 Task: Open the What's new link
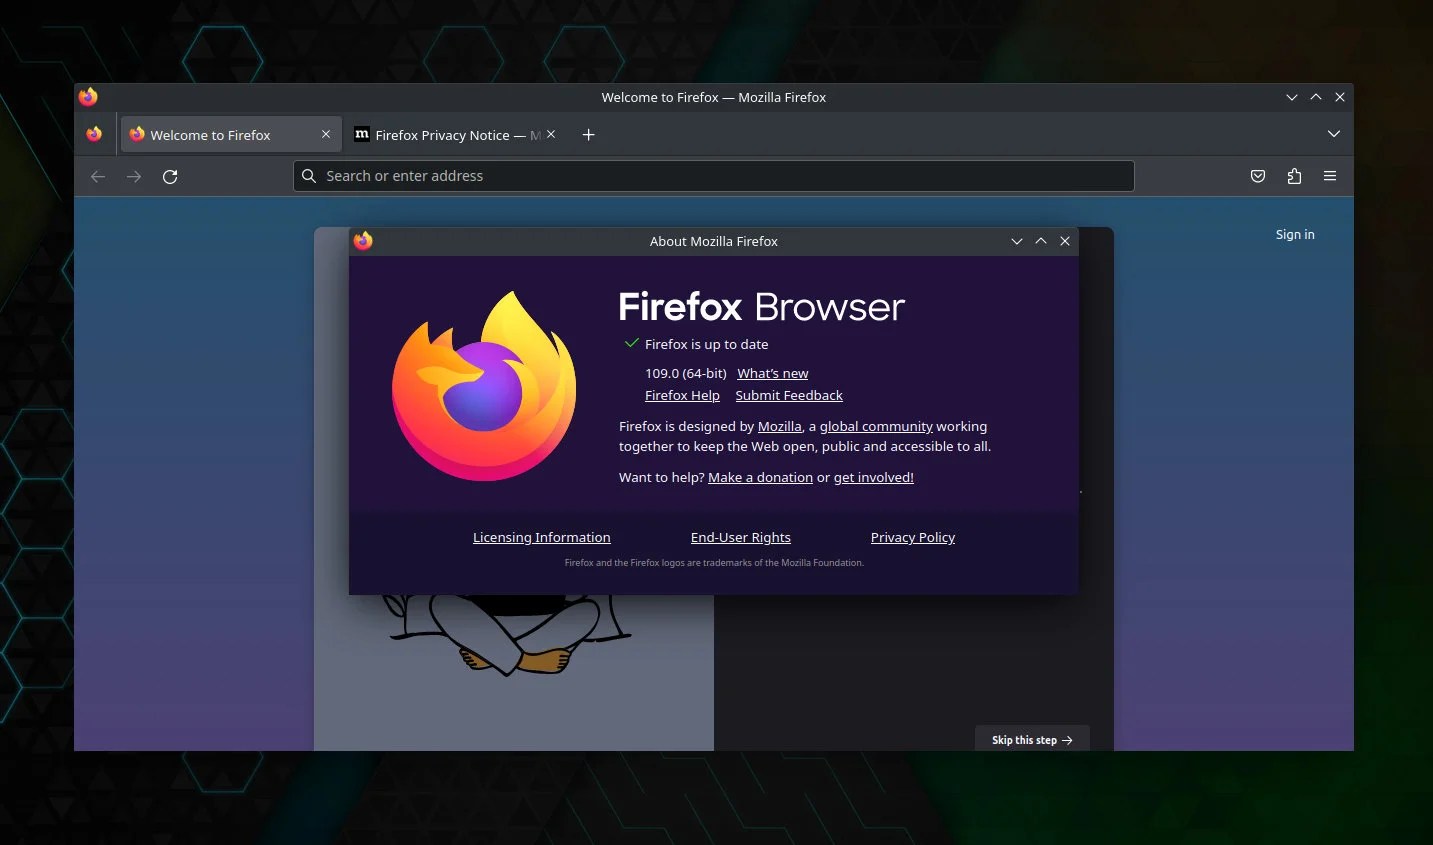coord(772,373)
